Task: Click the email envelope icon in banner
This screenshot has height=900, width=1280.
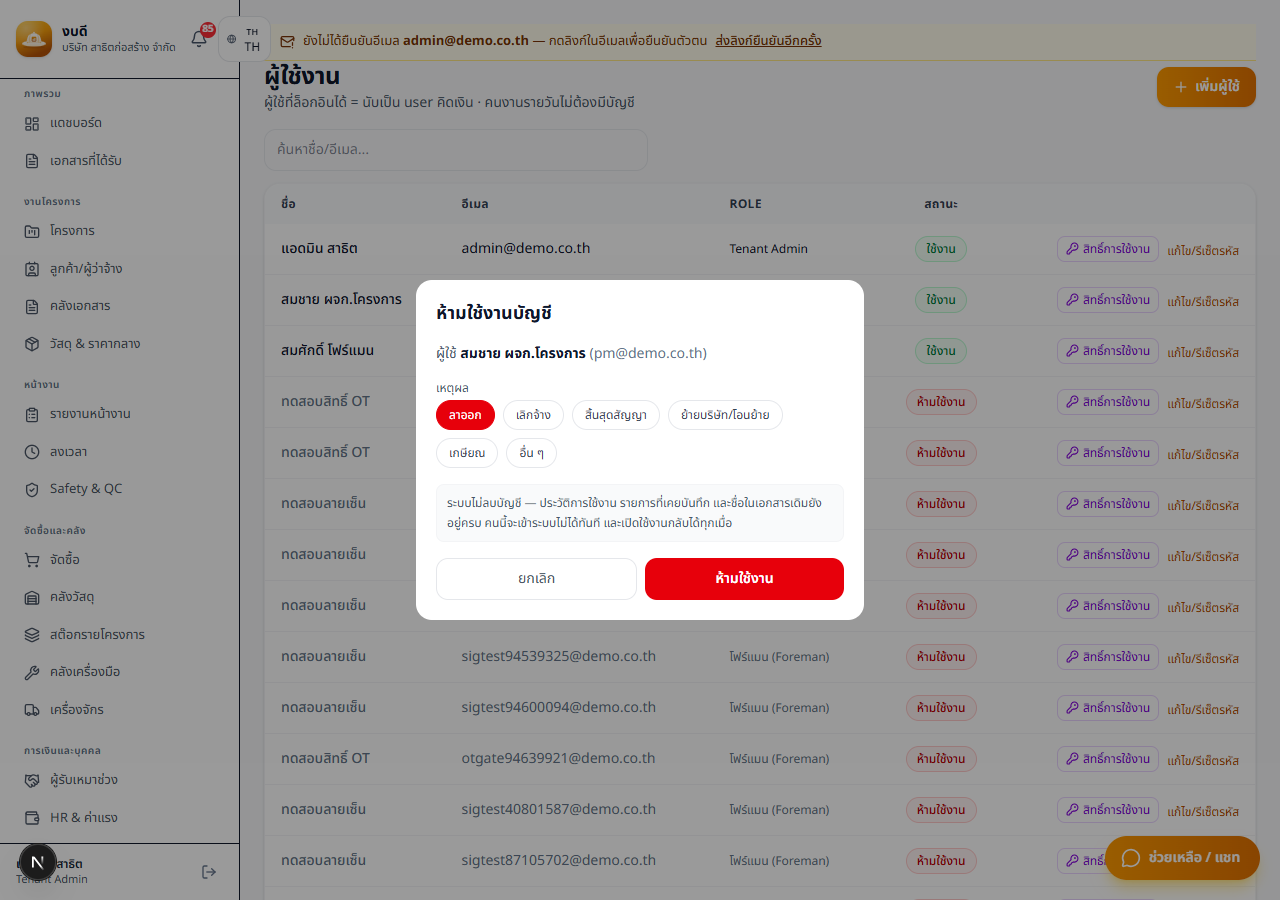Action: (x=288, y=42)
